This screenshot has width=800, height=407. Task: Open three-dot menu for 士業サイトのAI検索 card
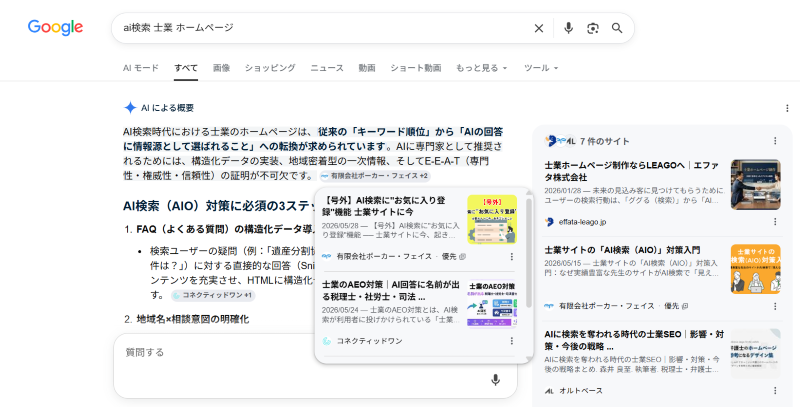(775, 306)
